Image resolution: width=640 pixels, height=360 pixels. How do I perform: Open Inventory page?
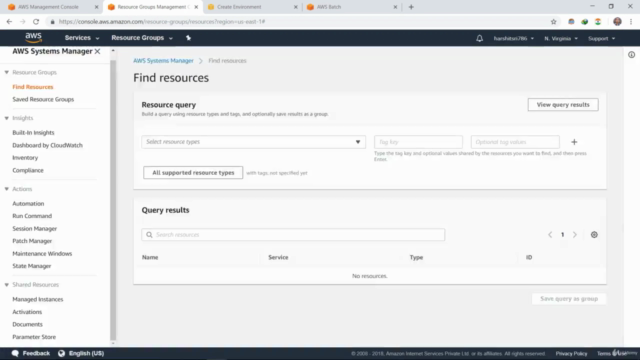pyautogui.click(x=25, y=158)
